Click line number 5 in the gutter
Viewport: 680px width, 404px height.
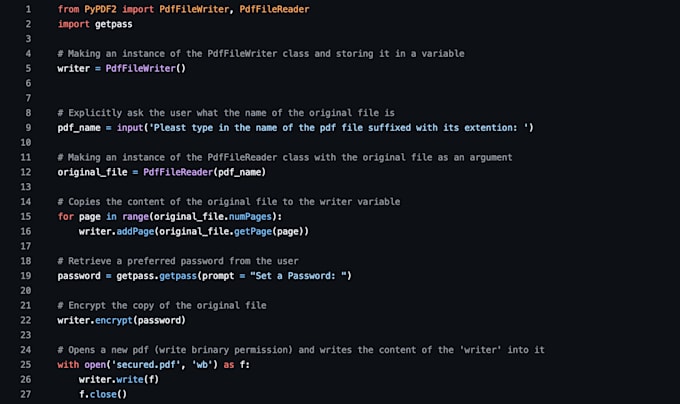[x=28, y=68]
